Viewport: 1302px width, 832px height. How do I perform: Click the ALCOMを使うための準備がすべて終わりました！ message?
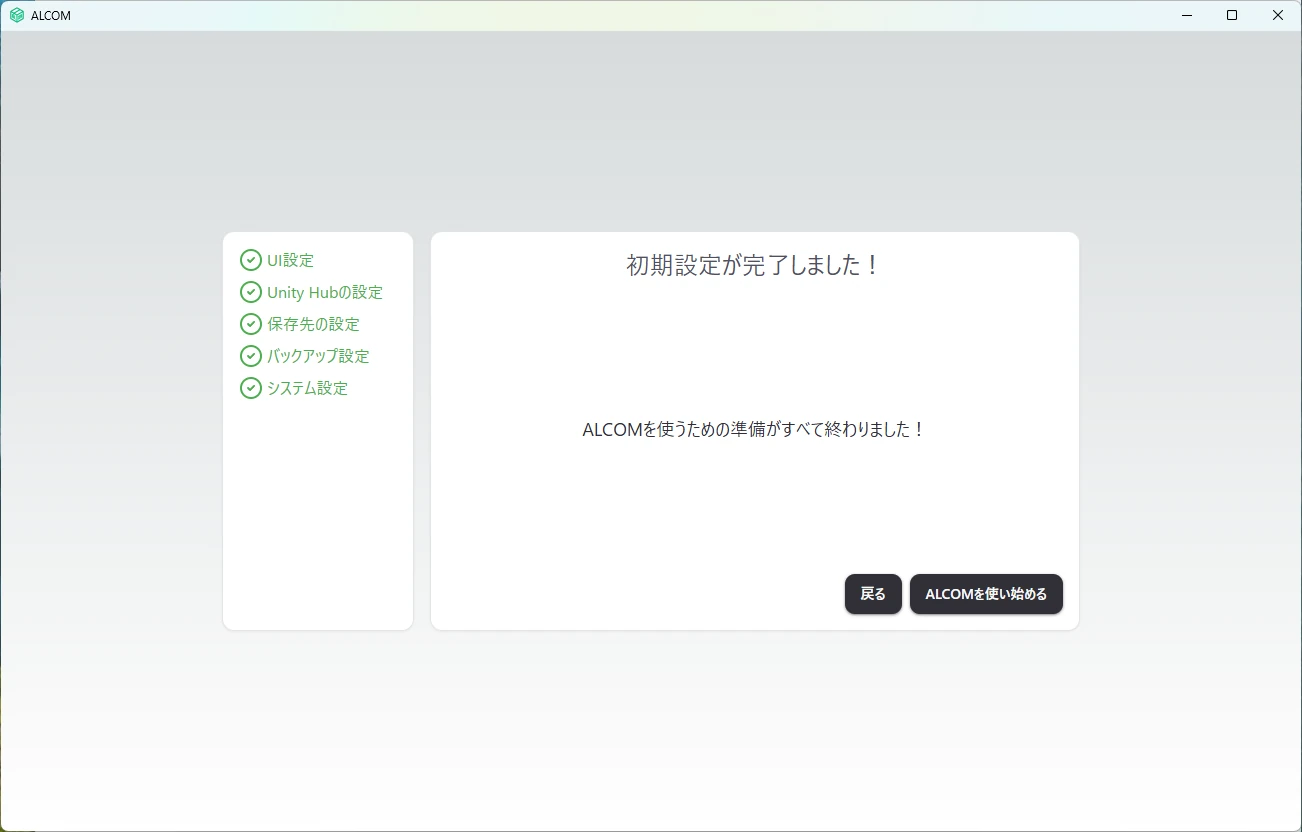click(754, 429)
